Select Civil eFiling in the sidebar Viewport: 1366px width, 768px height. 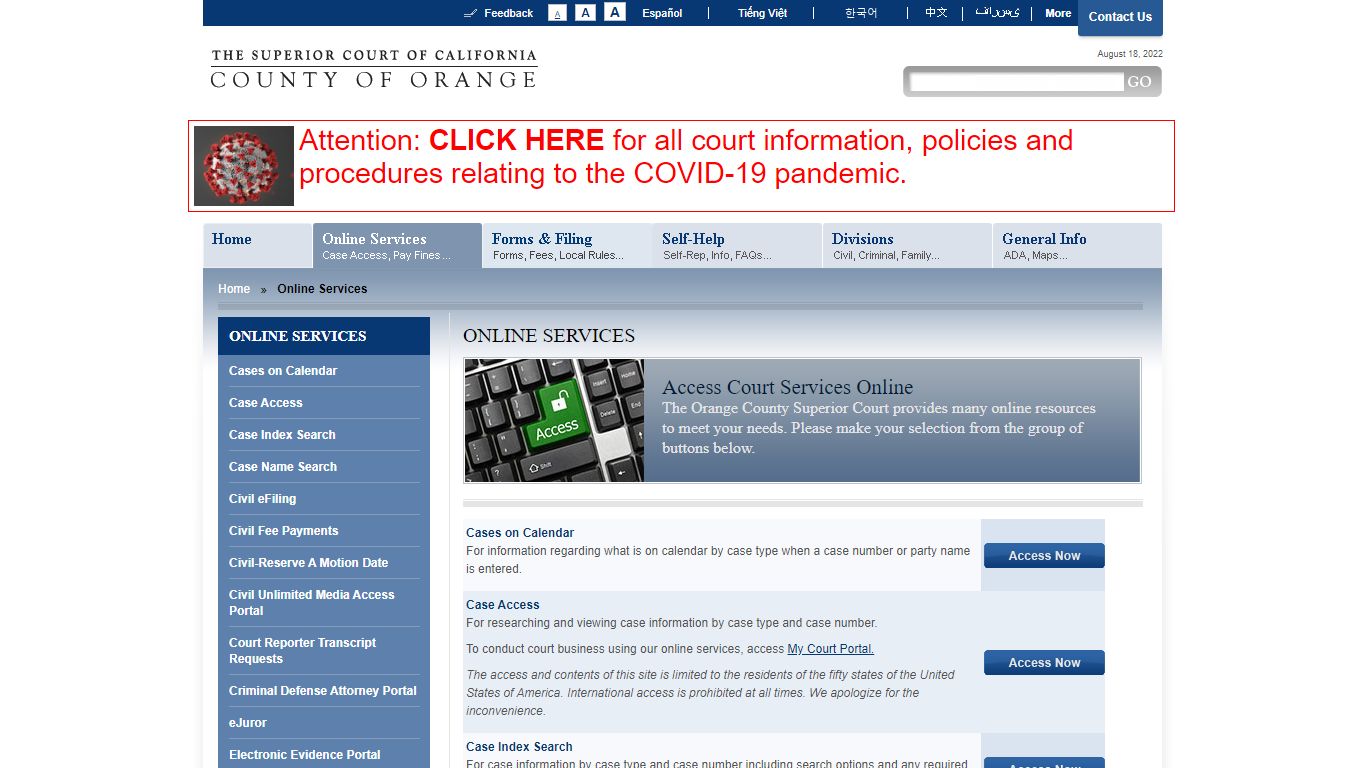point(262,499)
